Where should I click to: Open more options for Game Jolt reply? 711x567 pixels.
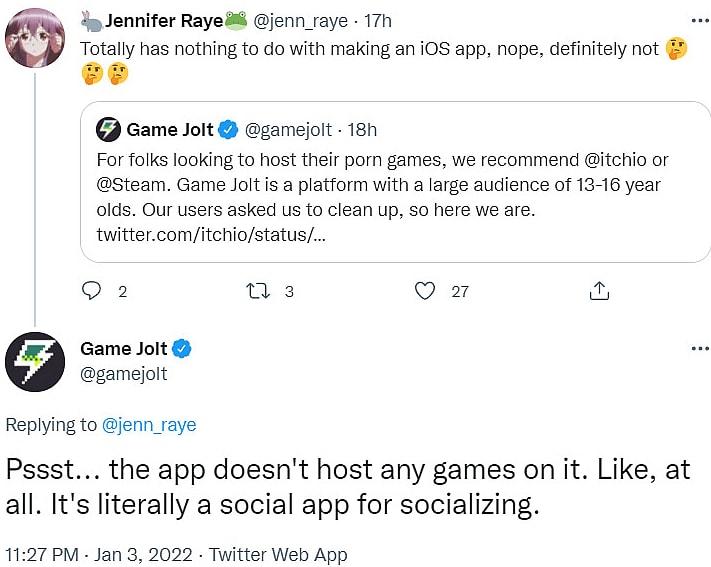click(x=698, y=349)
